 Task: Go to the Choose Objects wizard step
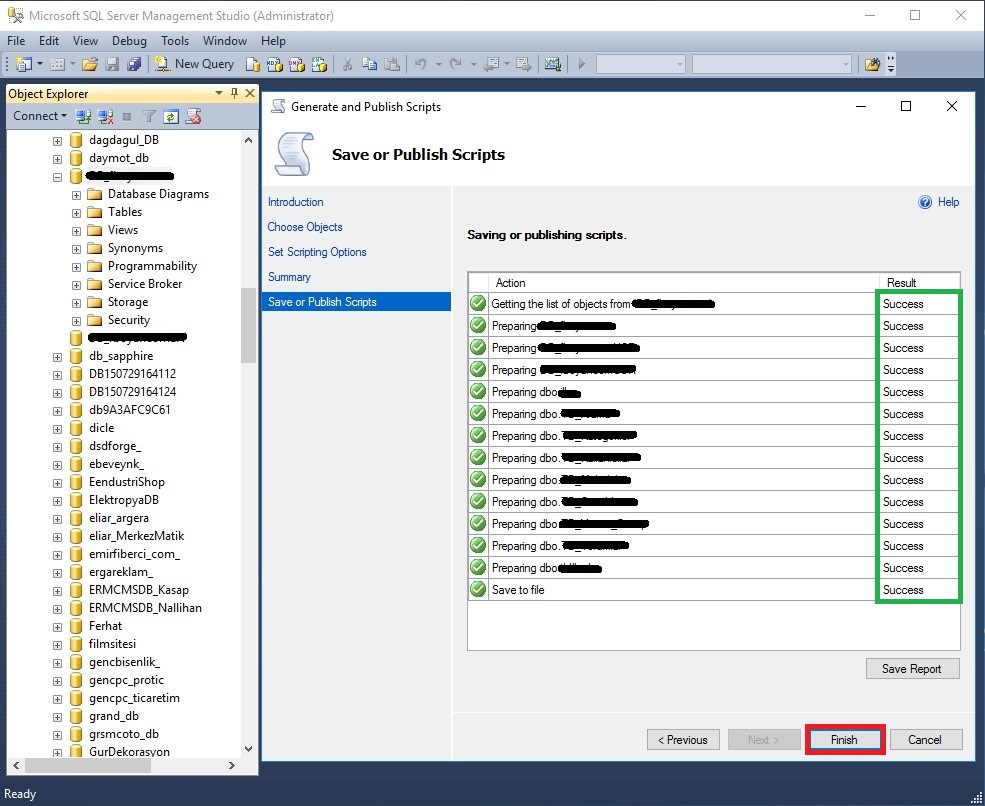pyautogui.click(x=305, y=227)
